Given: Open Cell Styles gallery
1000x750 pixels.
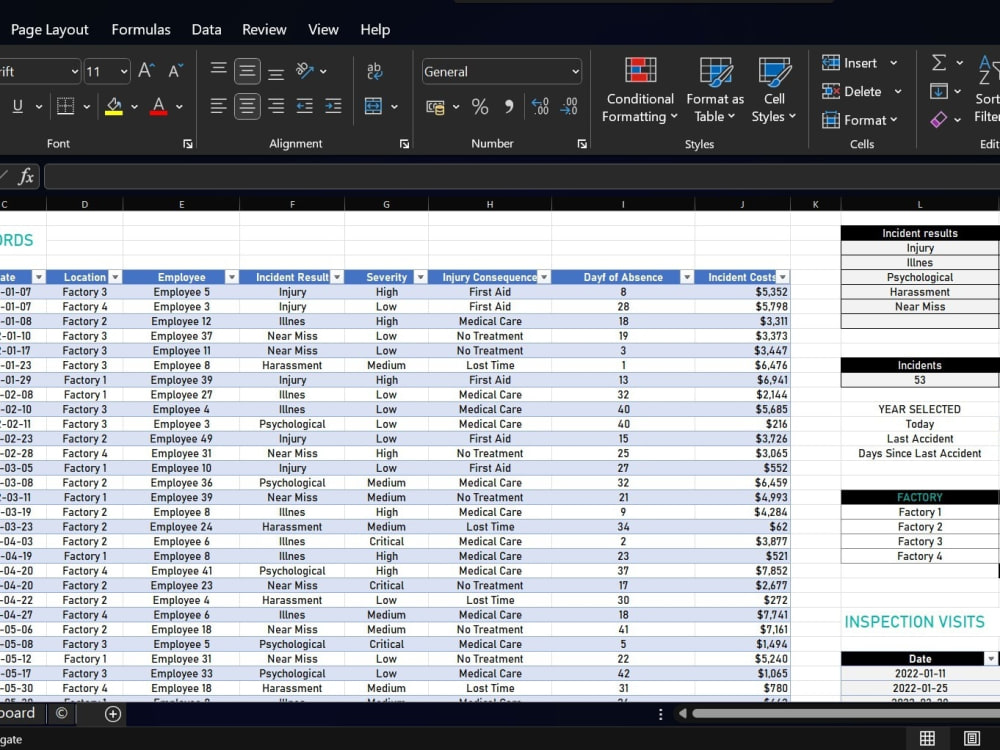Looking at the screenshot, I should click(774, 89).
